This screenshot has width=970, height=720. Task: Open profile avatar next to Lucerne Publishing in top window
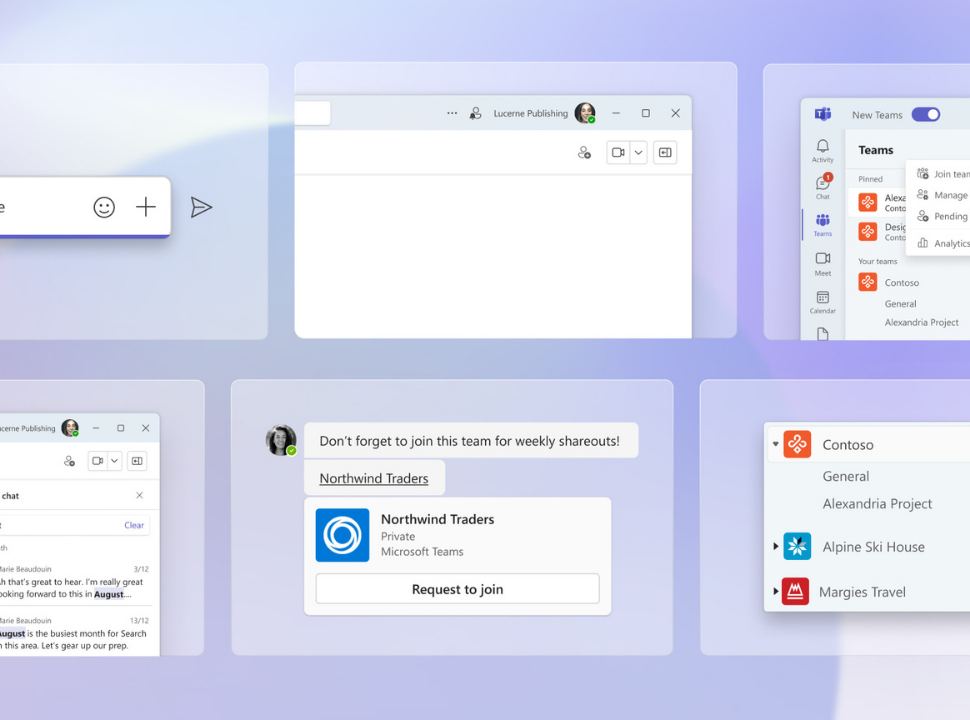tap(585, 113)
